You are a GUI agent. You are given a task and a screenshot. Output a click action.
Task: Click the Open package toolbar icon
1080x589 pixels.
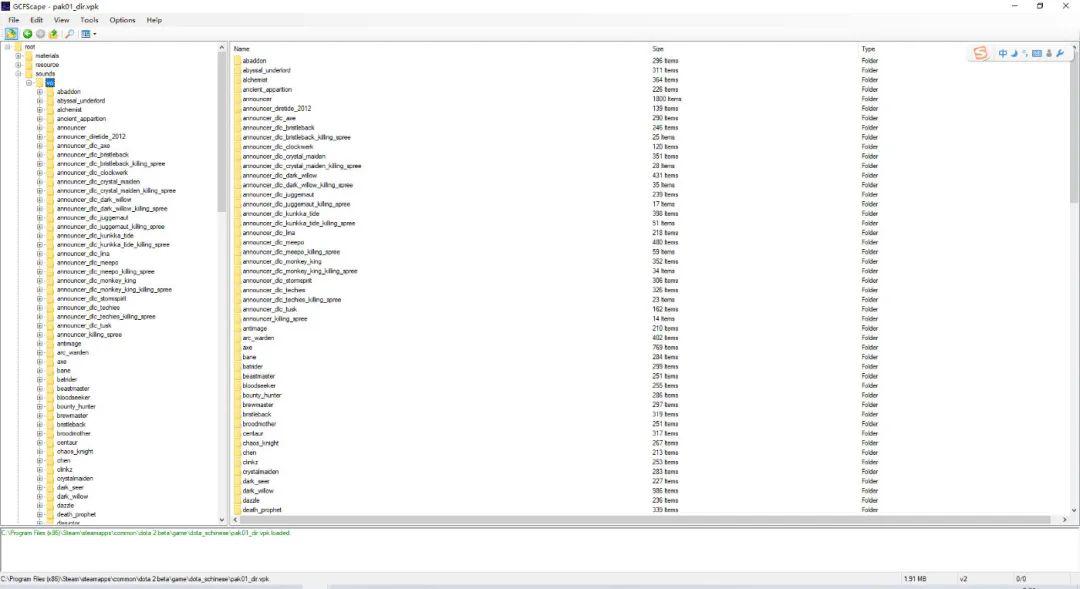coord(11,34)
